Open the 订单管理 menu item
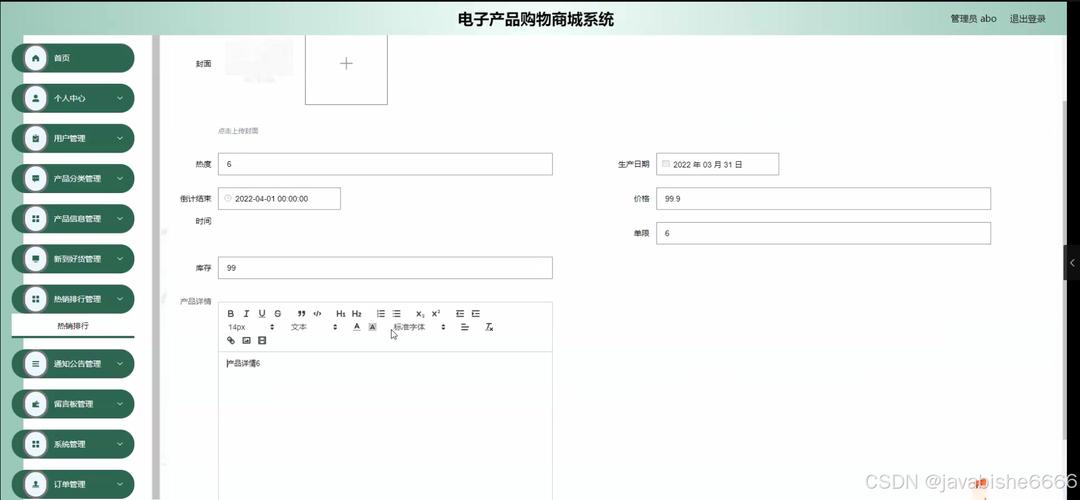The image size is (1080, 500). click(x=73, y=484)
